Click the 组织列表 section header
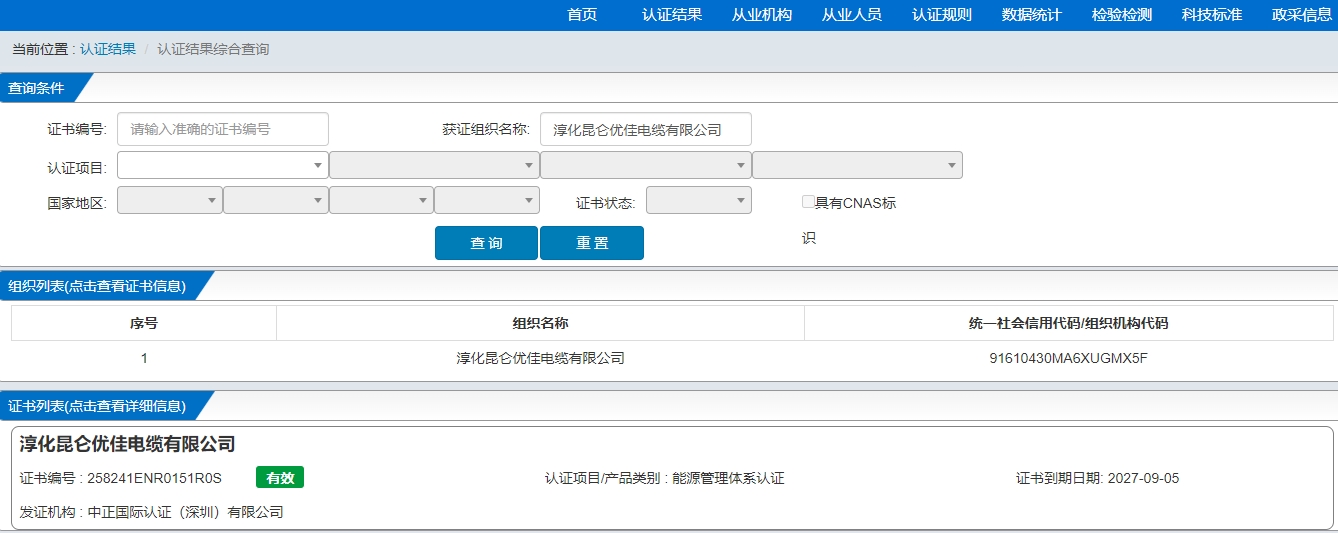1338x533 pixels. pyautogui.click(x=97, y=286)
